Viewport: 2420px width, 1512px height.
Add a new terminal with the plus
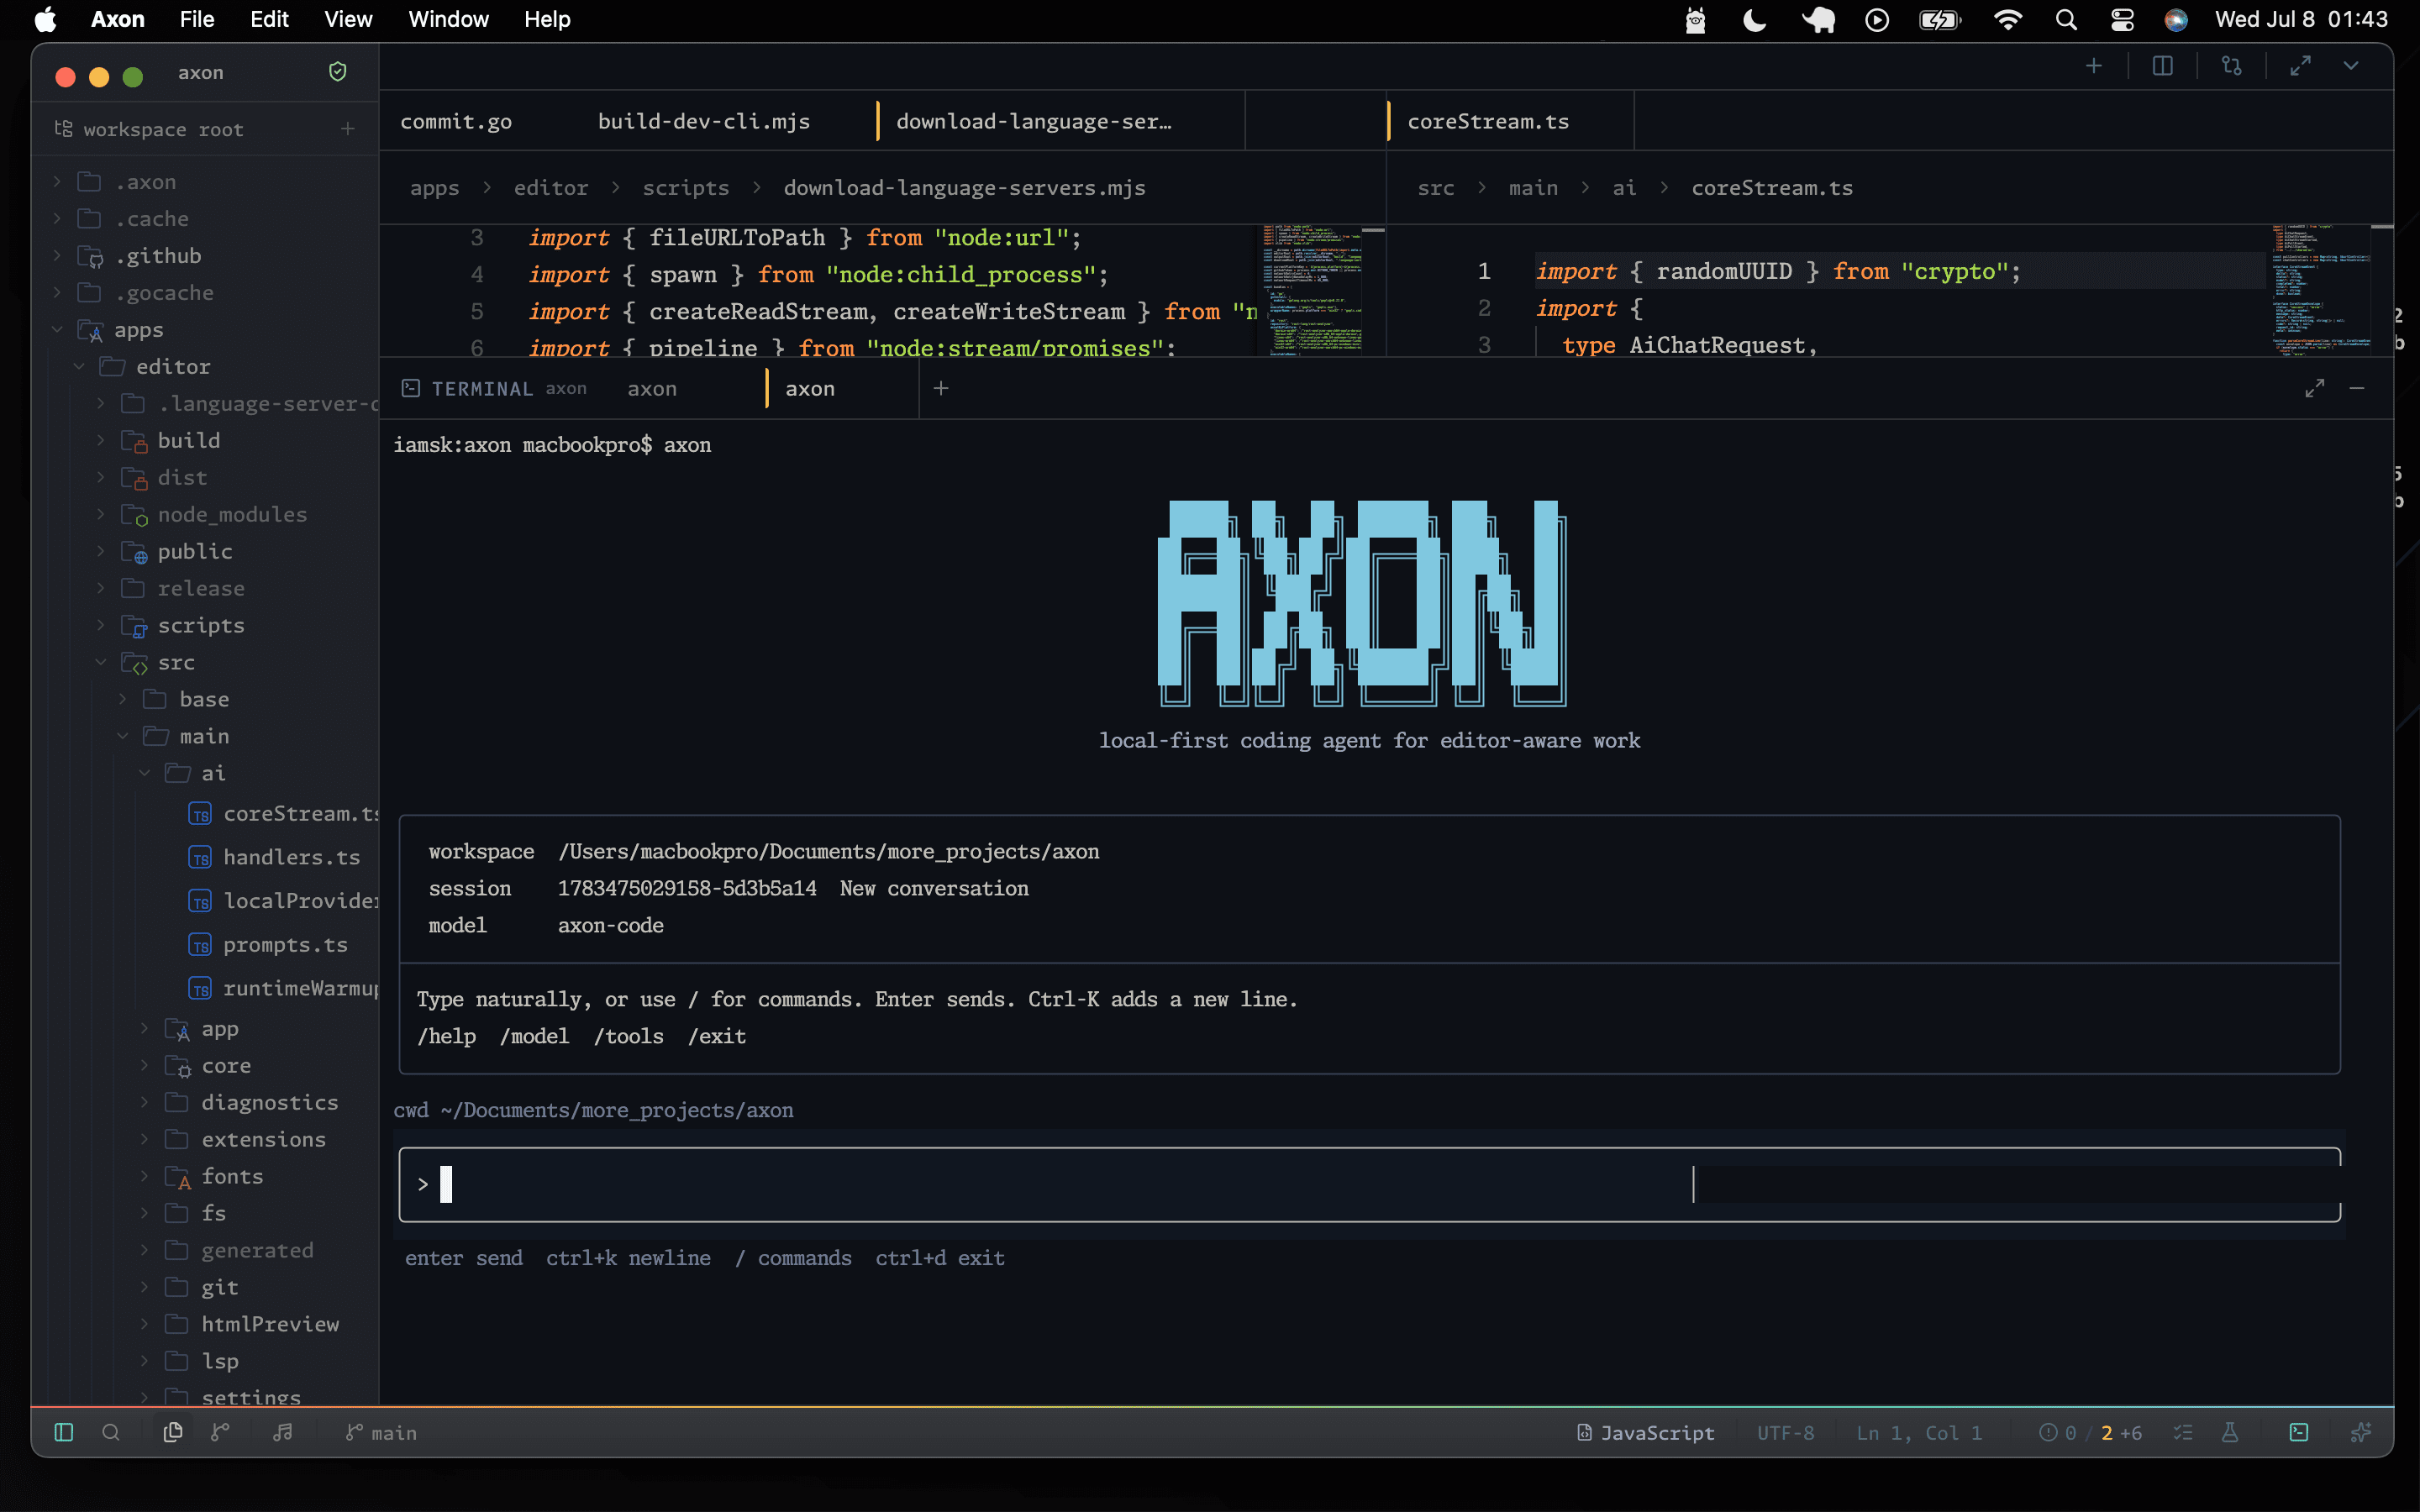click(941, 388)
